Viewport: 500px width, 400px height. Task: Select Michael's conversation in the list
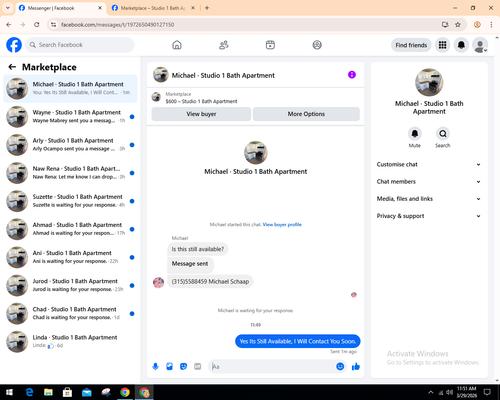tap(70, 88)
